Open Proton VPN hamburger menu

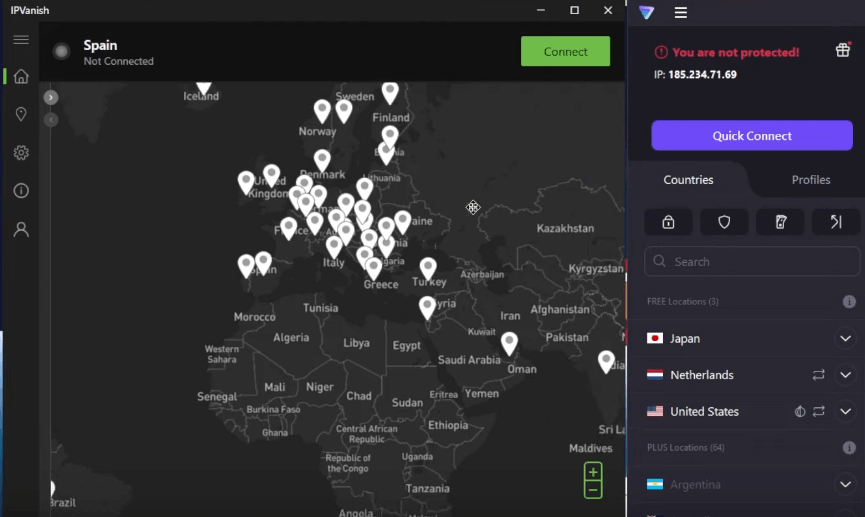(x=681, y=12)
